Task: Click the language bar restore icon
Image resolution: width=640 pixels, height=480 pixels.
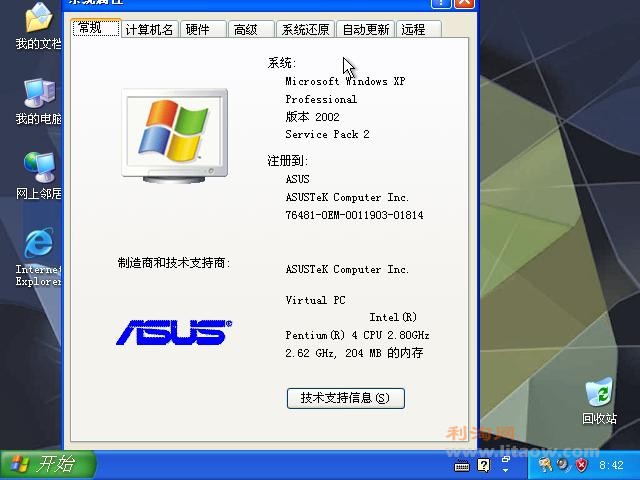Action: click(506, 459)
